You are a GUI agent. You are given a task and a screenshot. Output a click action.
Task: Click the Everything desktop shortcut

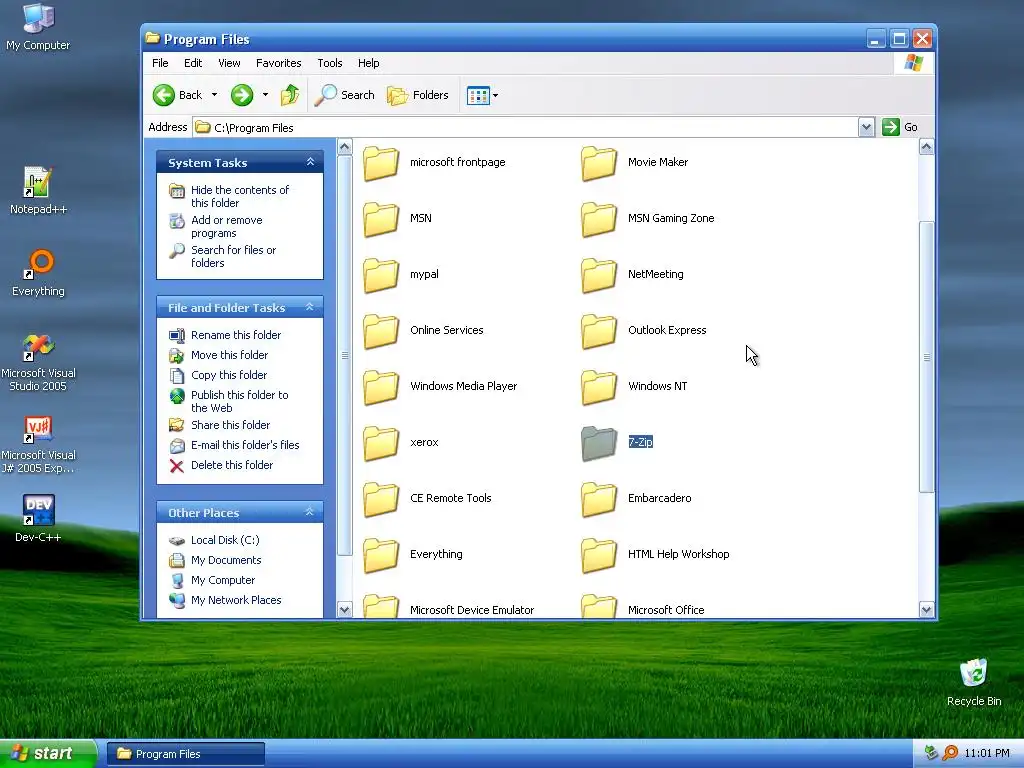point(38,272)
